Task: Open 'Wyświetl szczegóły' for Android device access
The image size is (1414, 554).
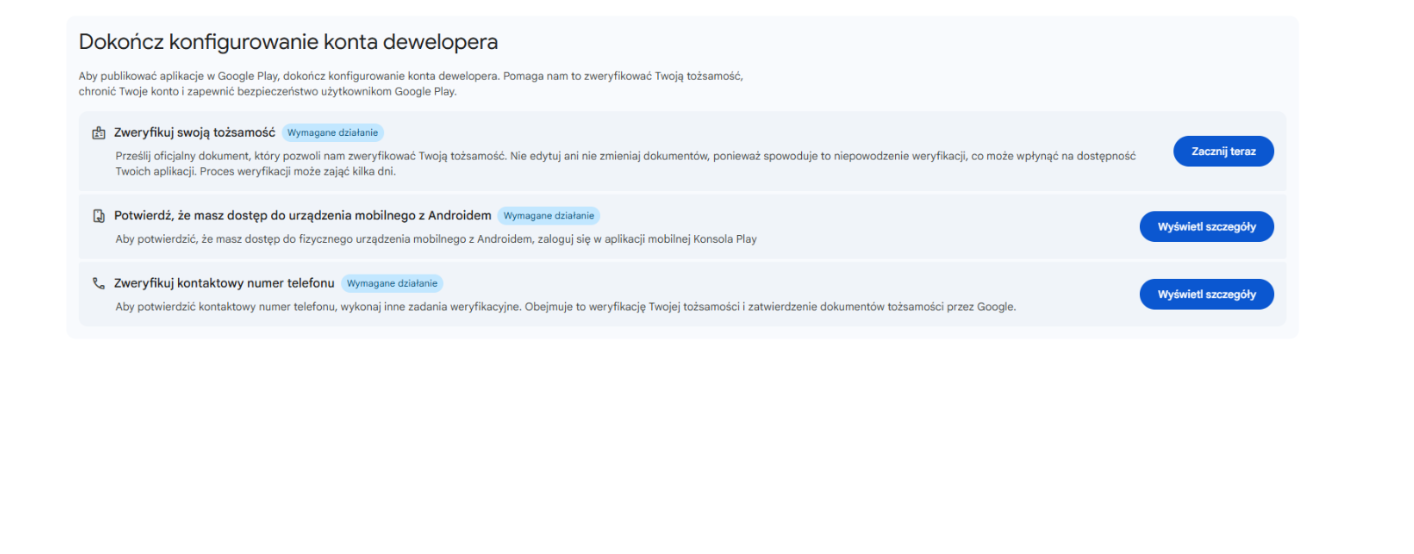Action: click(1206, 227)
